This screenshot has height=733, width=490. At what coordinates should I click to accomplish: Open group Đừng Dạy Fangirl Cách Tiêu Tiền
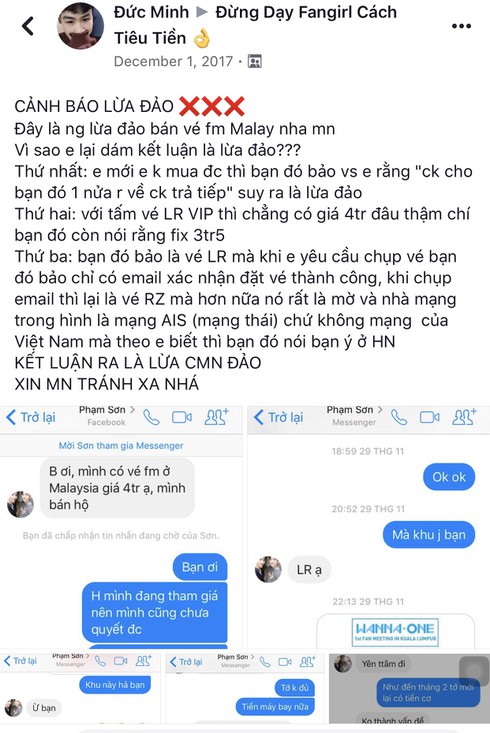pyautogui.click(x=255, y=25)
